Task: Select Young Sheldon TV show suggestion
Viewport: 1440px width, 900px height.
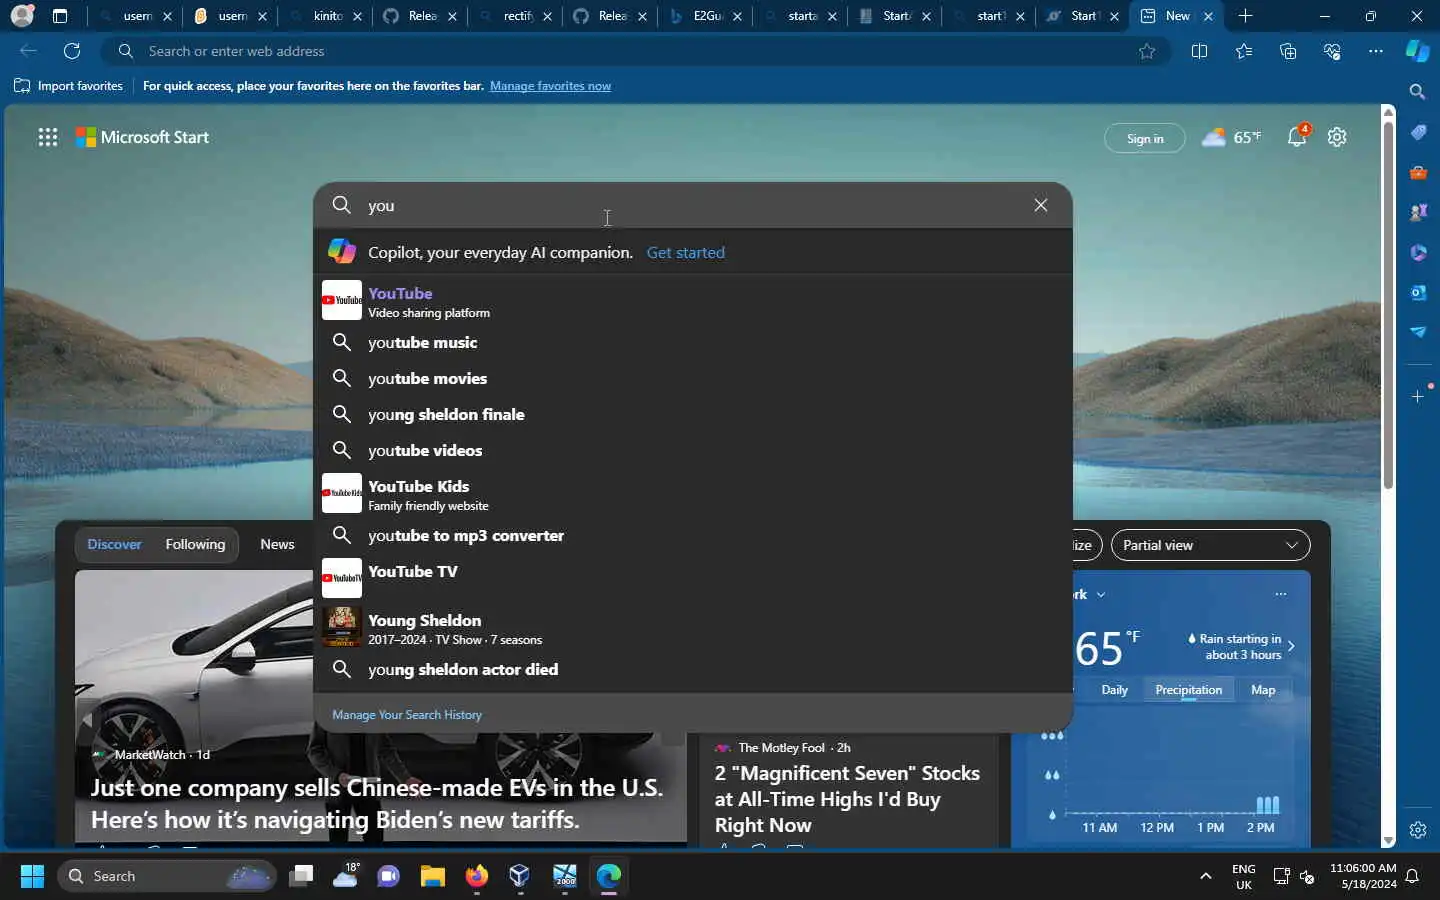Action: 693,628
